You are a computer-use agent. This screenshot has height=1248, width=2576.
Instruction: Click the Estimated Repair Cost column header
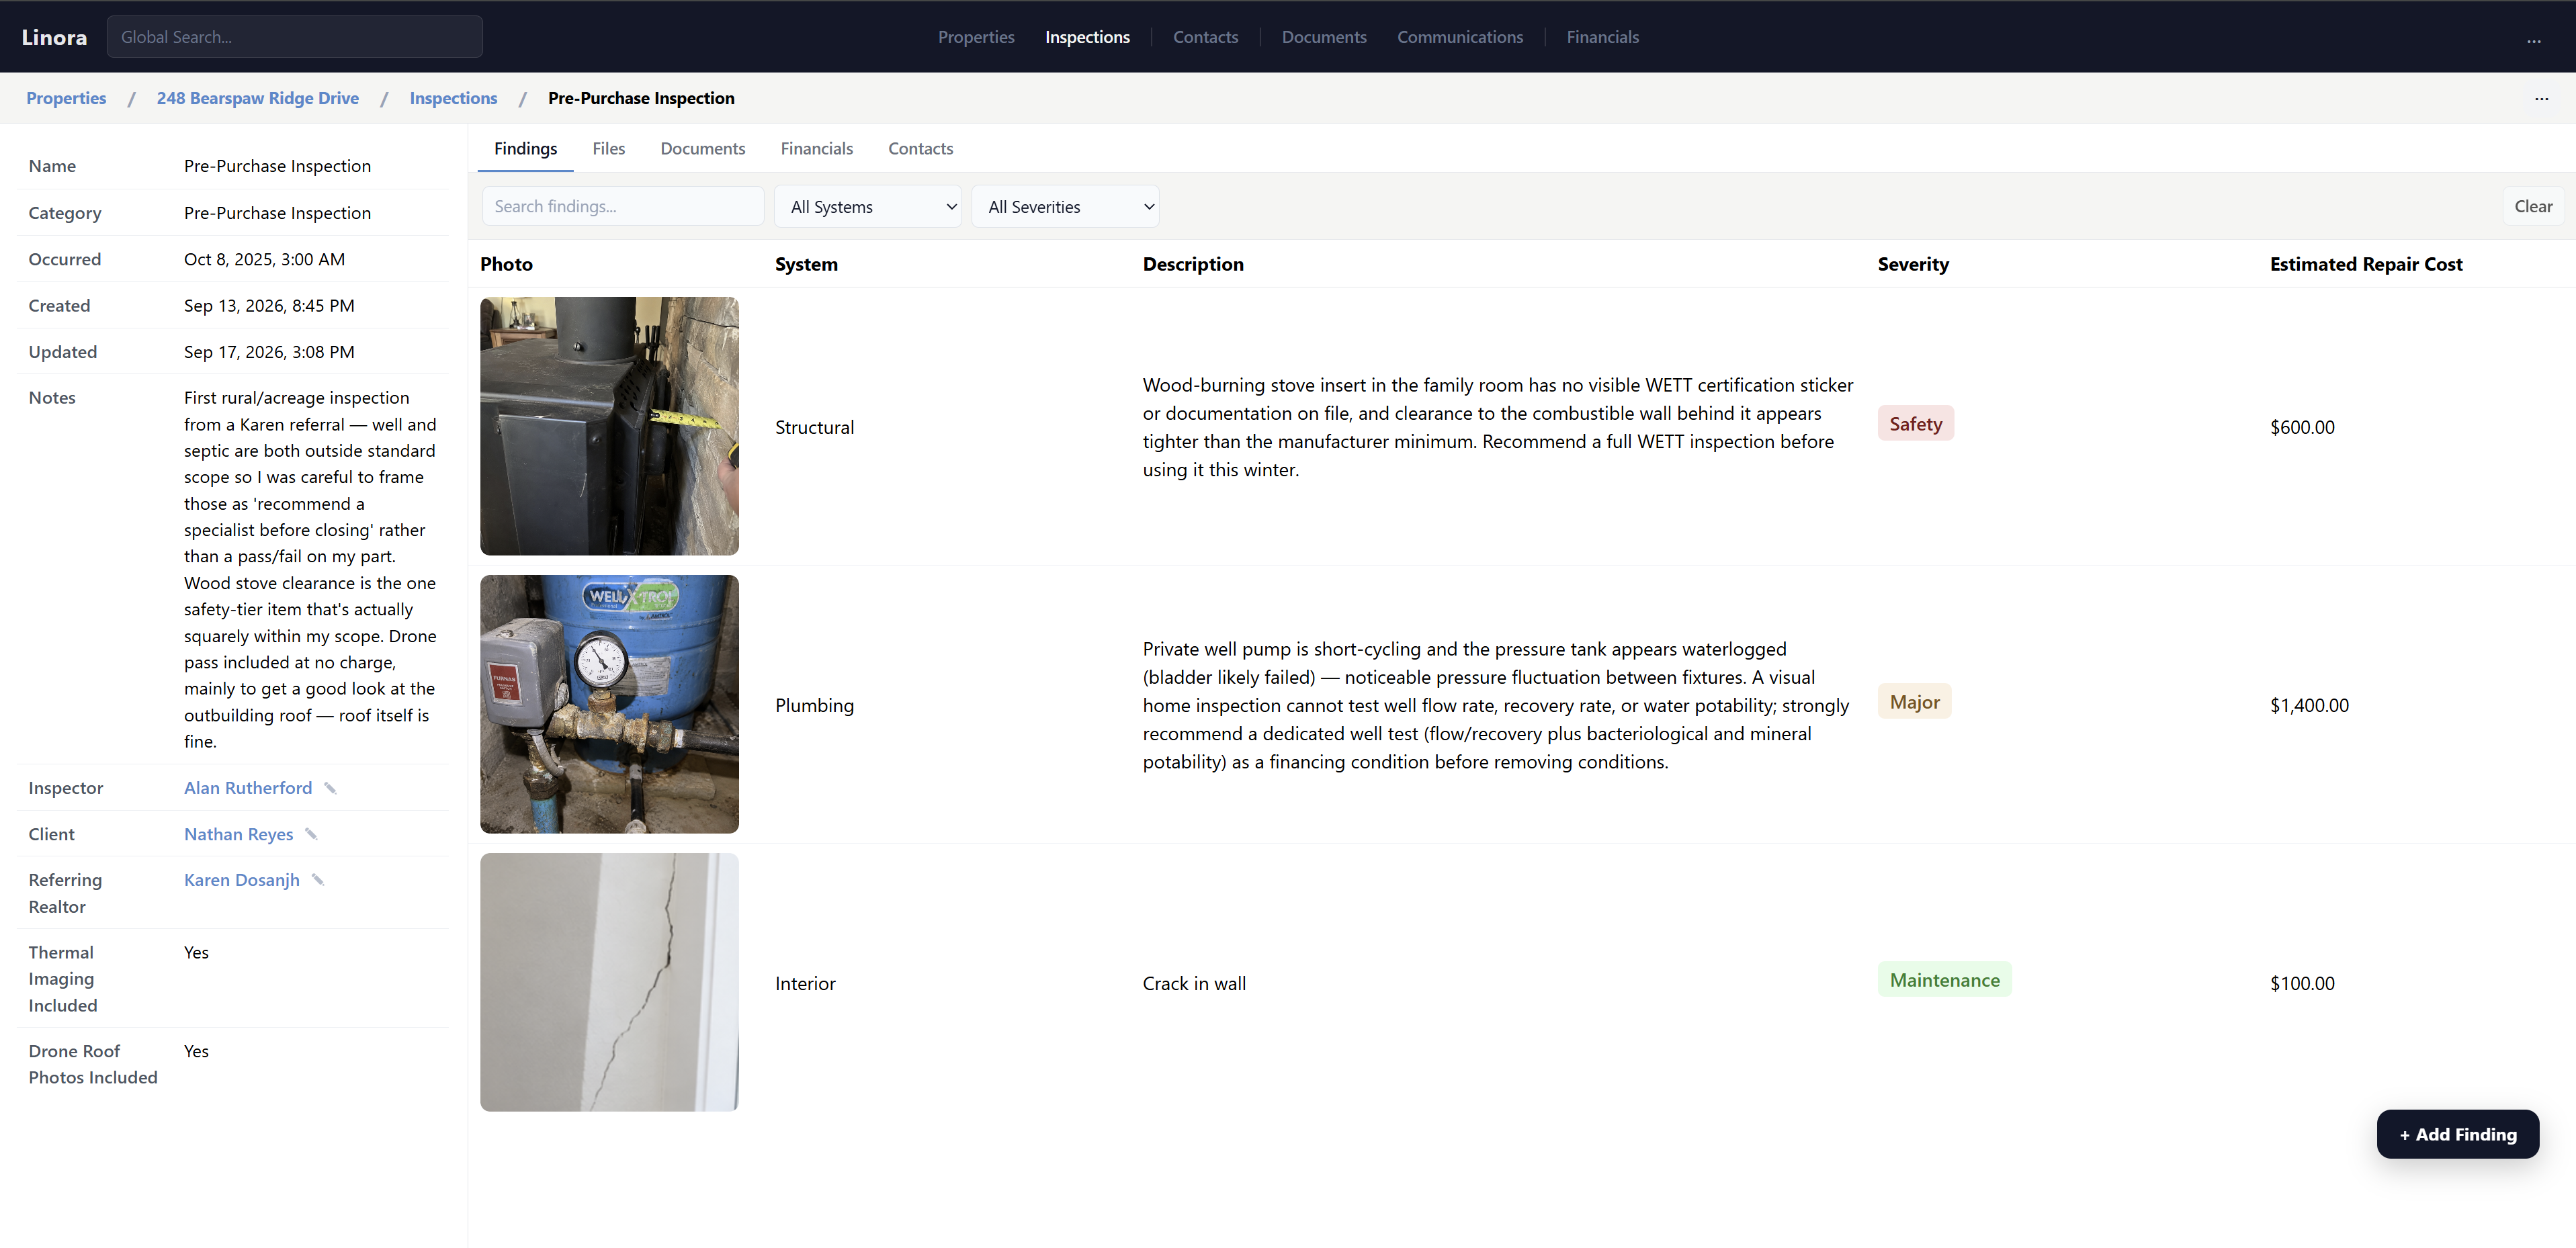[2365, 264]
